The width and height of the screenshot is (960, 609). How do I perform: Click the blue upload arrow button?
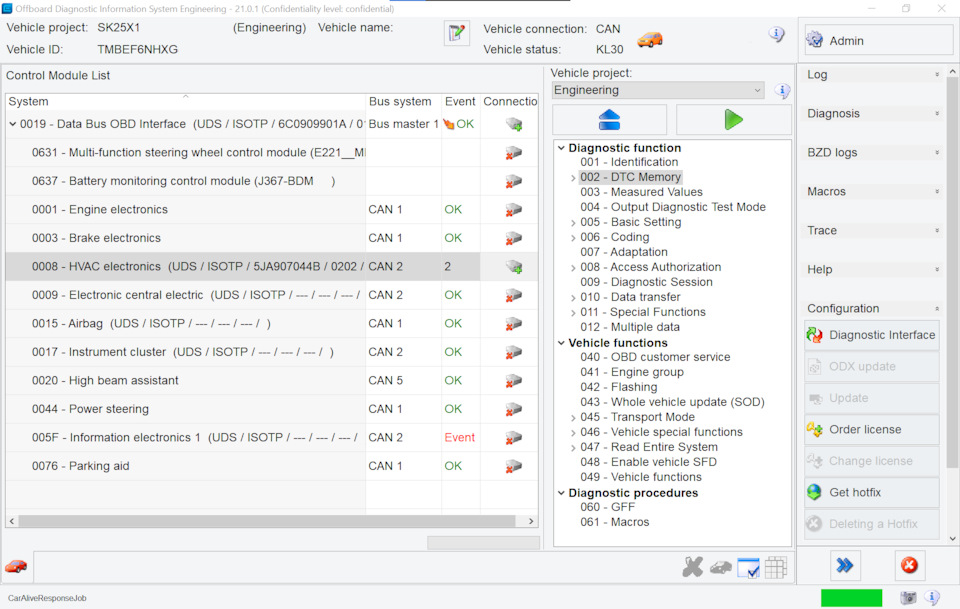(609, 119)
